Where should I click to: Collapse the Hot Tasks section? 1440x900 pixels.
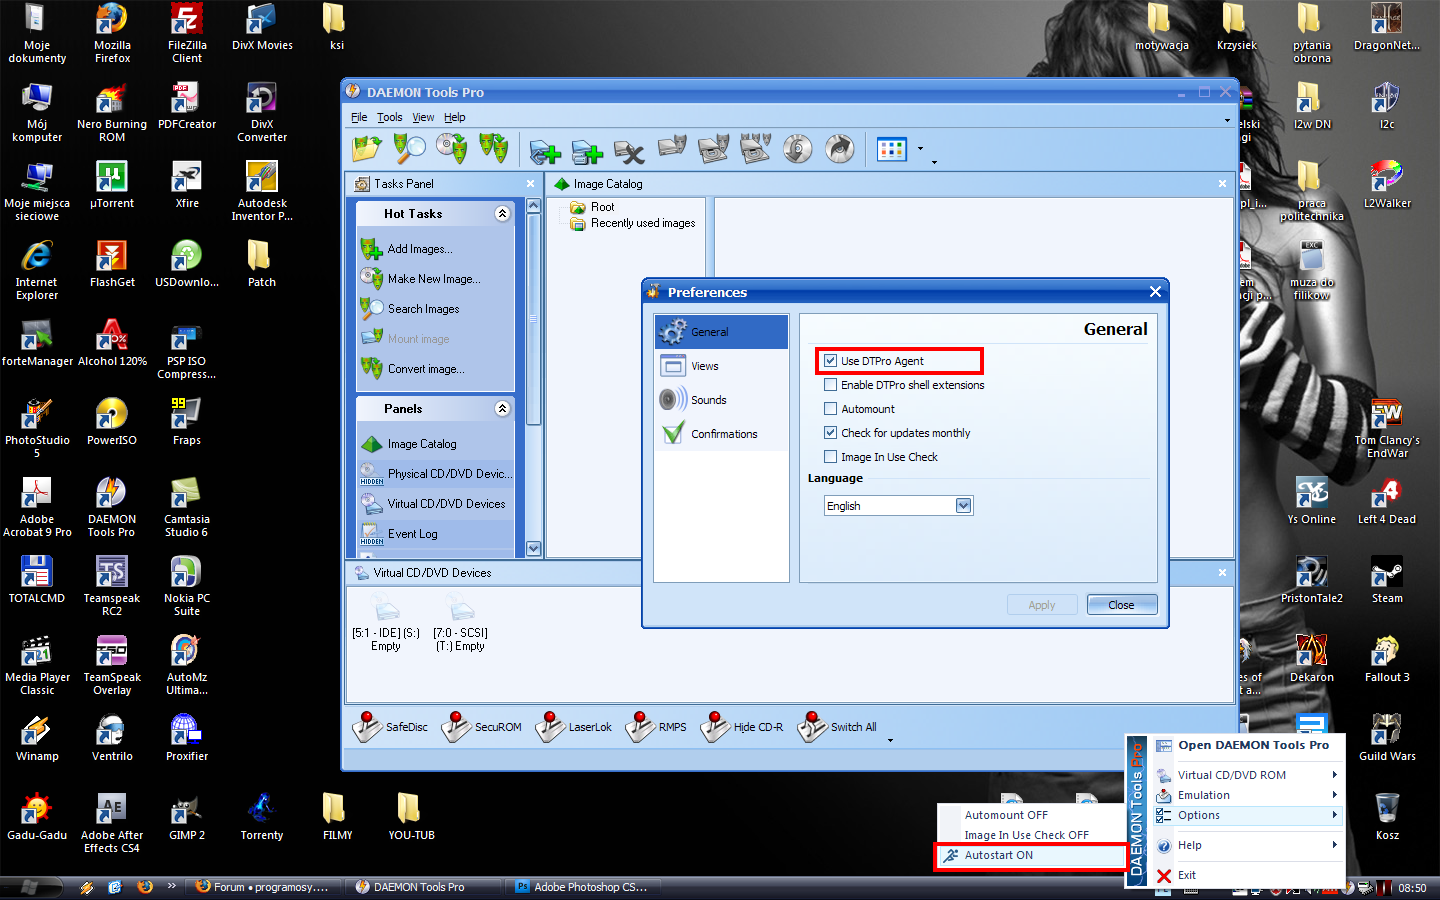click(502, 214)
